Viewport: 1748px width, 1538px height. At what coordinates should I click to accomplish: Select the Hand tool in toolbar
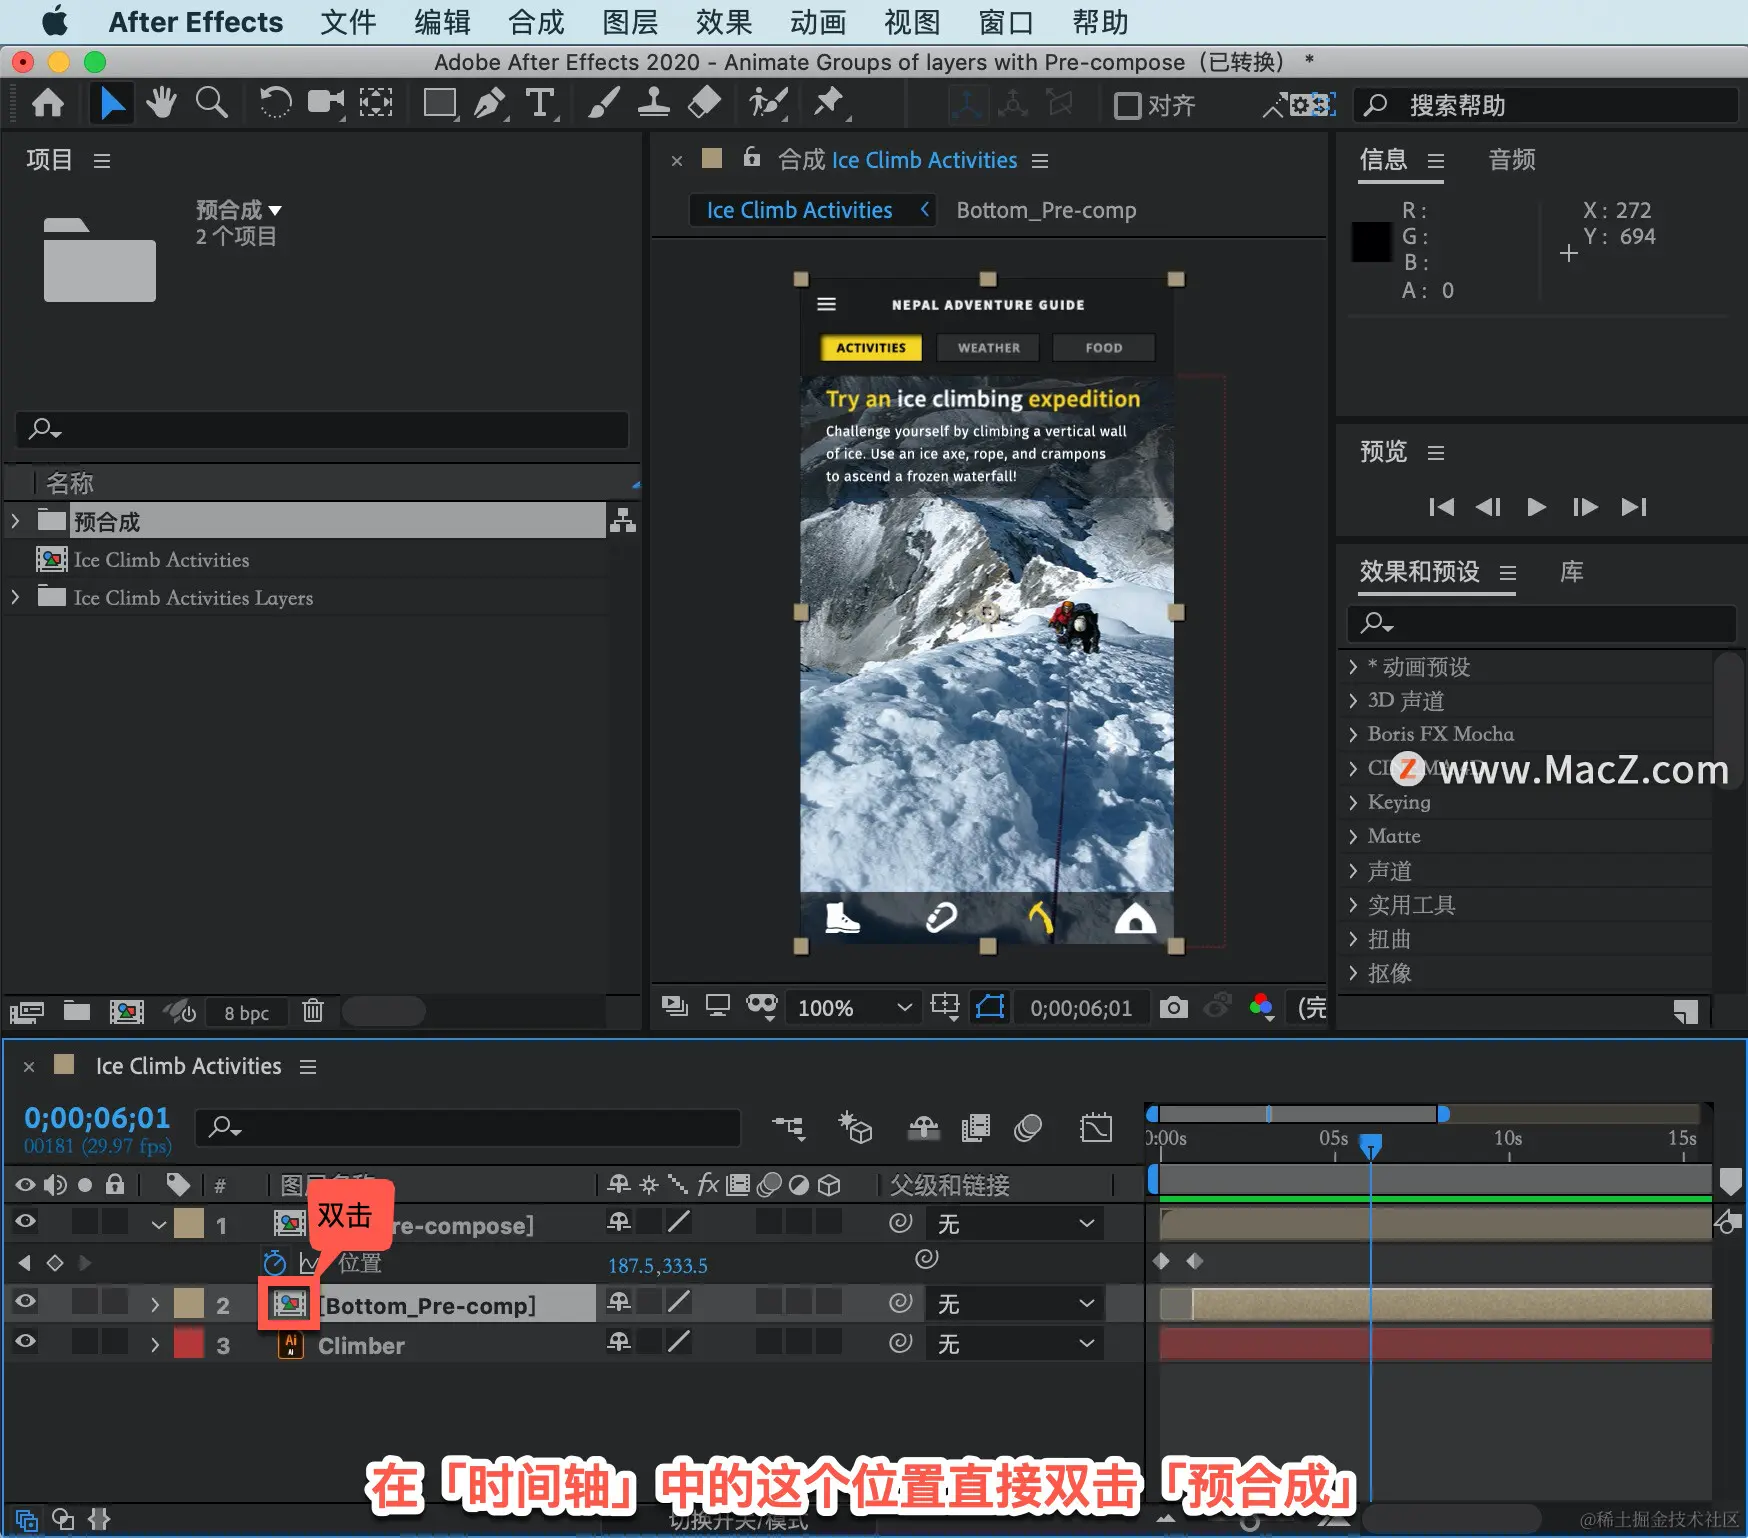click(x=160, y=102)
